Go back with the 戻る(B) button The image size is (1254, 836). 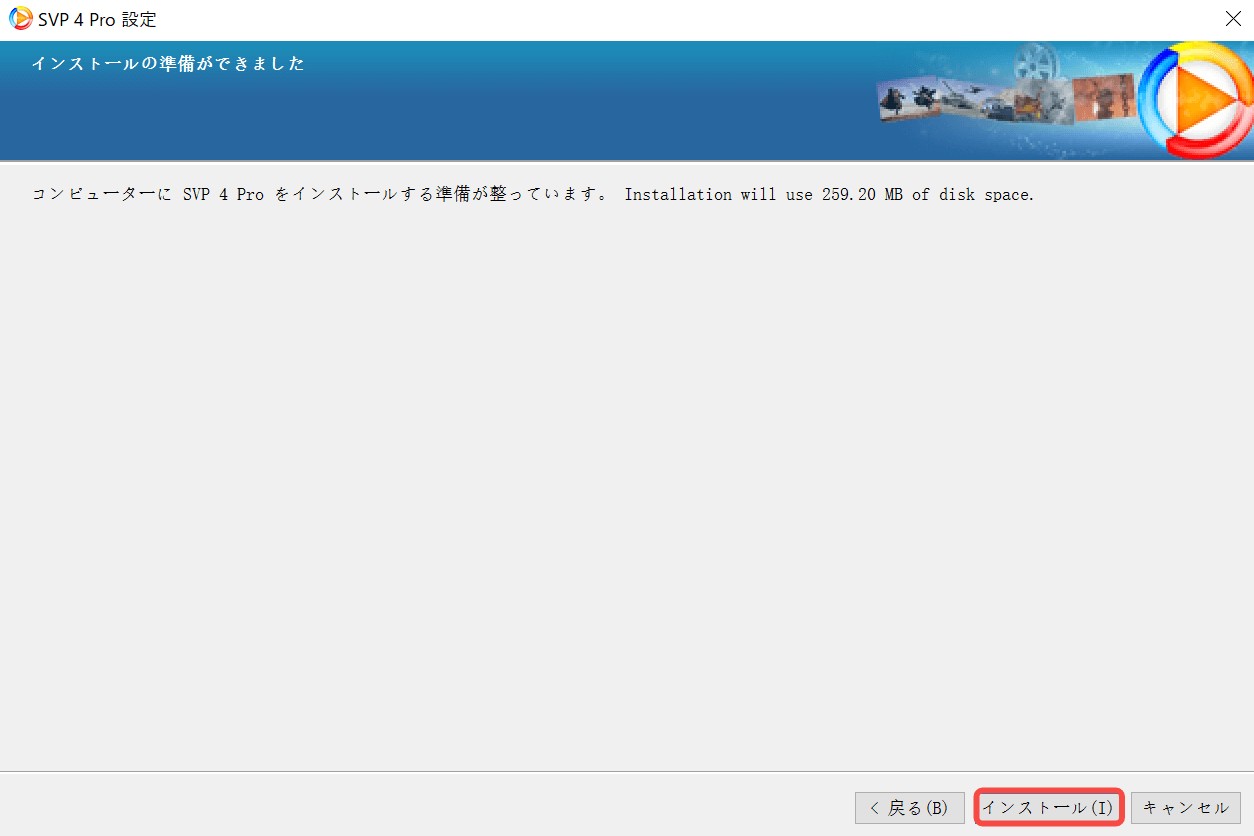tap(909, 808)
